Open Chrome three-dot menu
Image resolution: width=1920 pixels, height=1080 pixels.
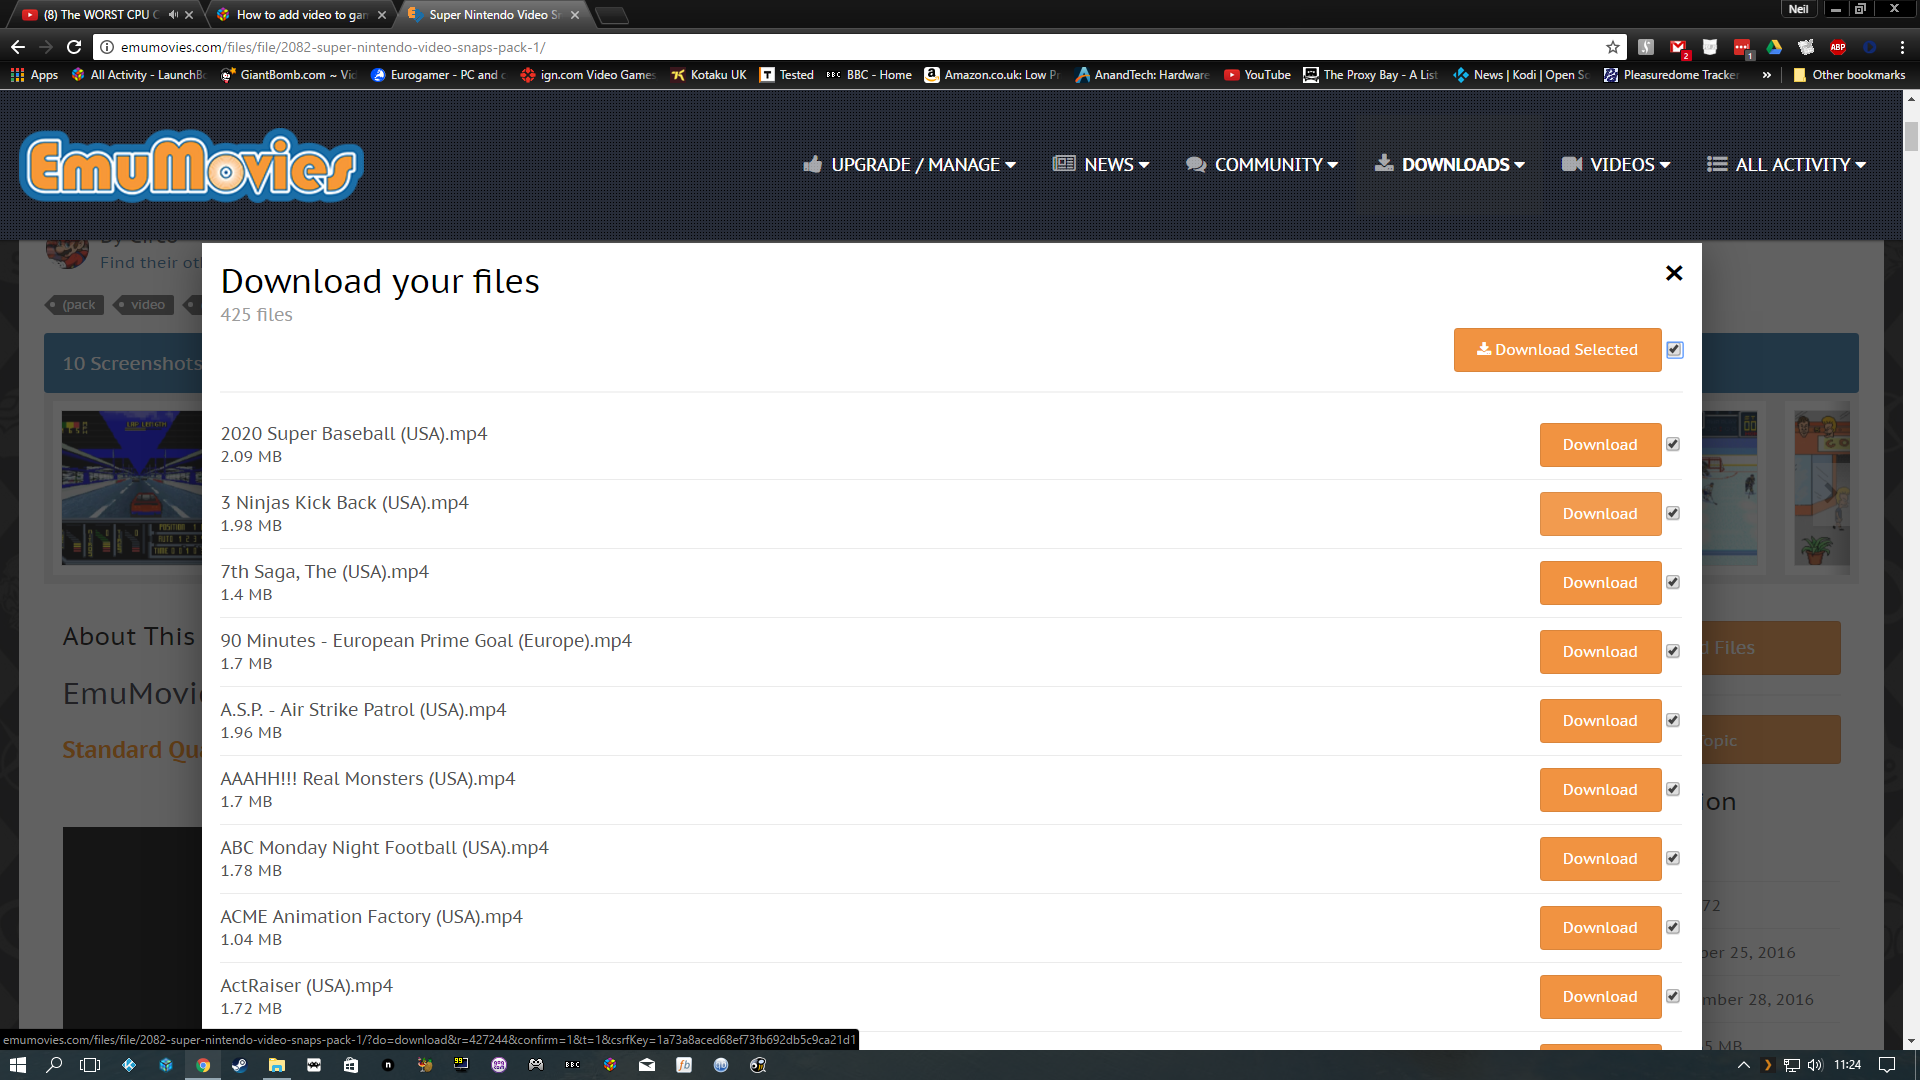click(x=1902, y=47)
